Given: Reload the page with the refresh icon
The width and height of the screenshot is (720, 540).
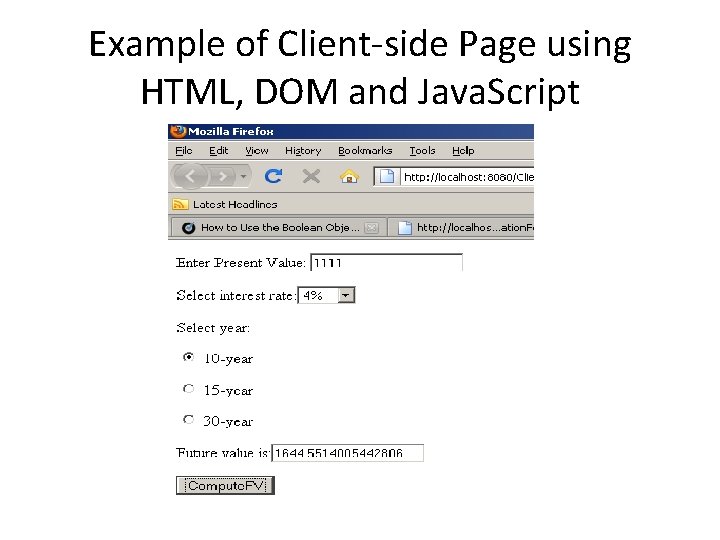Looking at the screenshot, I should 273,176.
